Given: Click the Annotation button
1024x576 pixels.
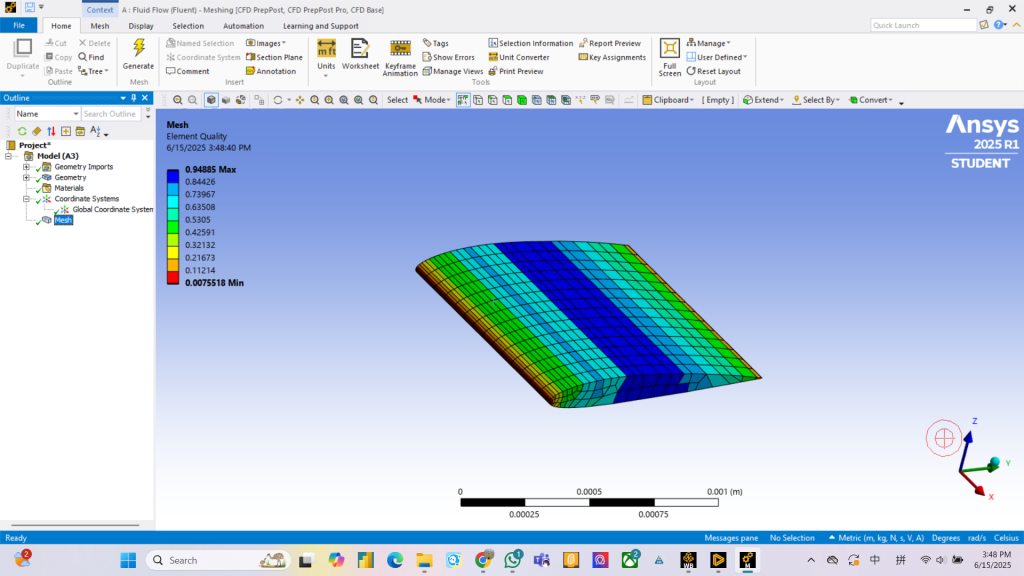Looking at the screenshot, I should click(x=270, y=71).
